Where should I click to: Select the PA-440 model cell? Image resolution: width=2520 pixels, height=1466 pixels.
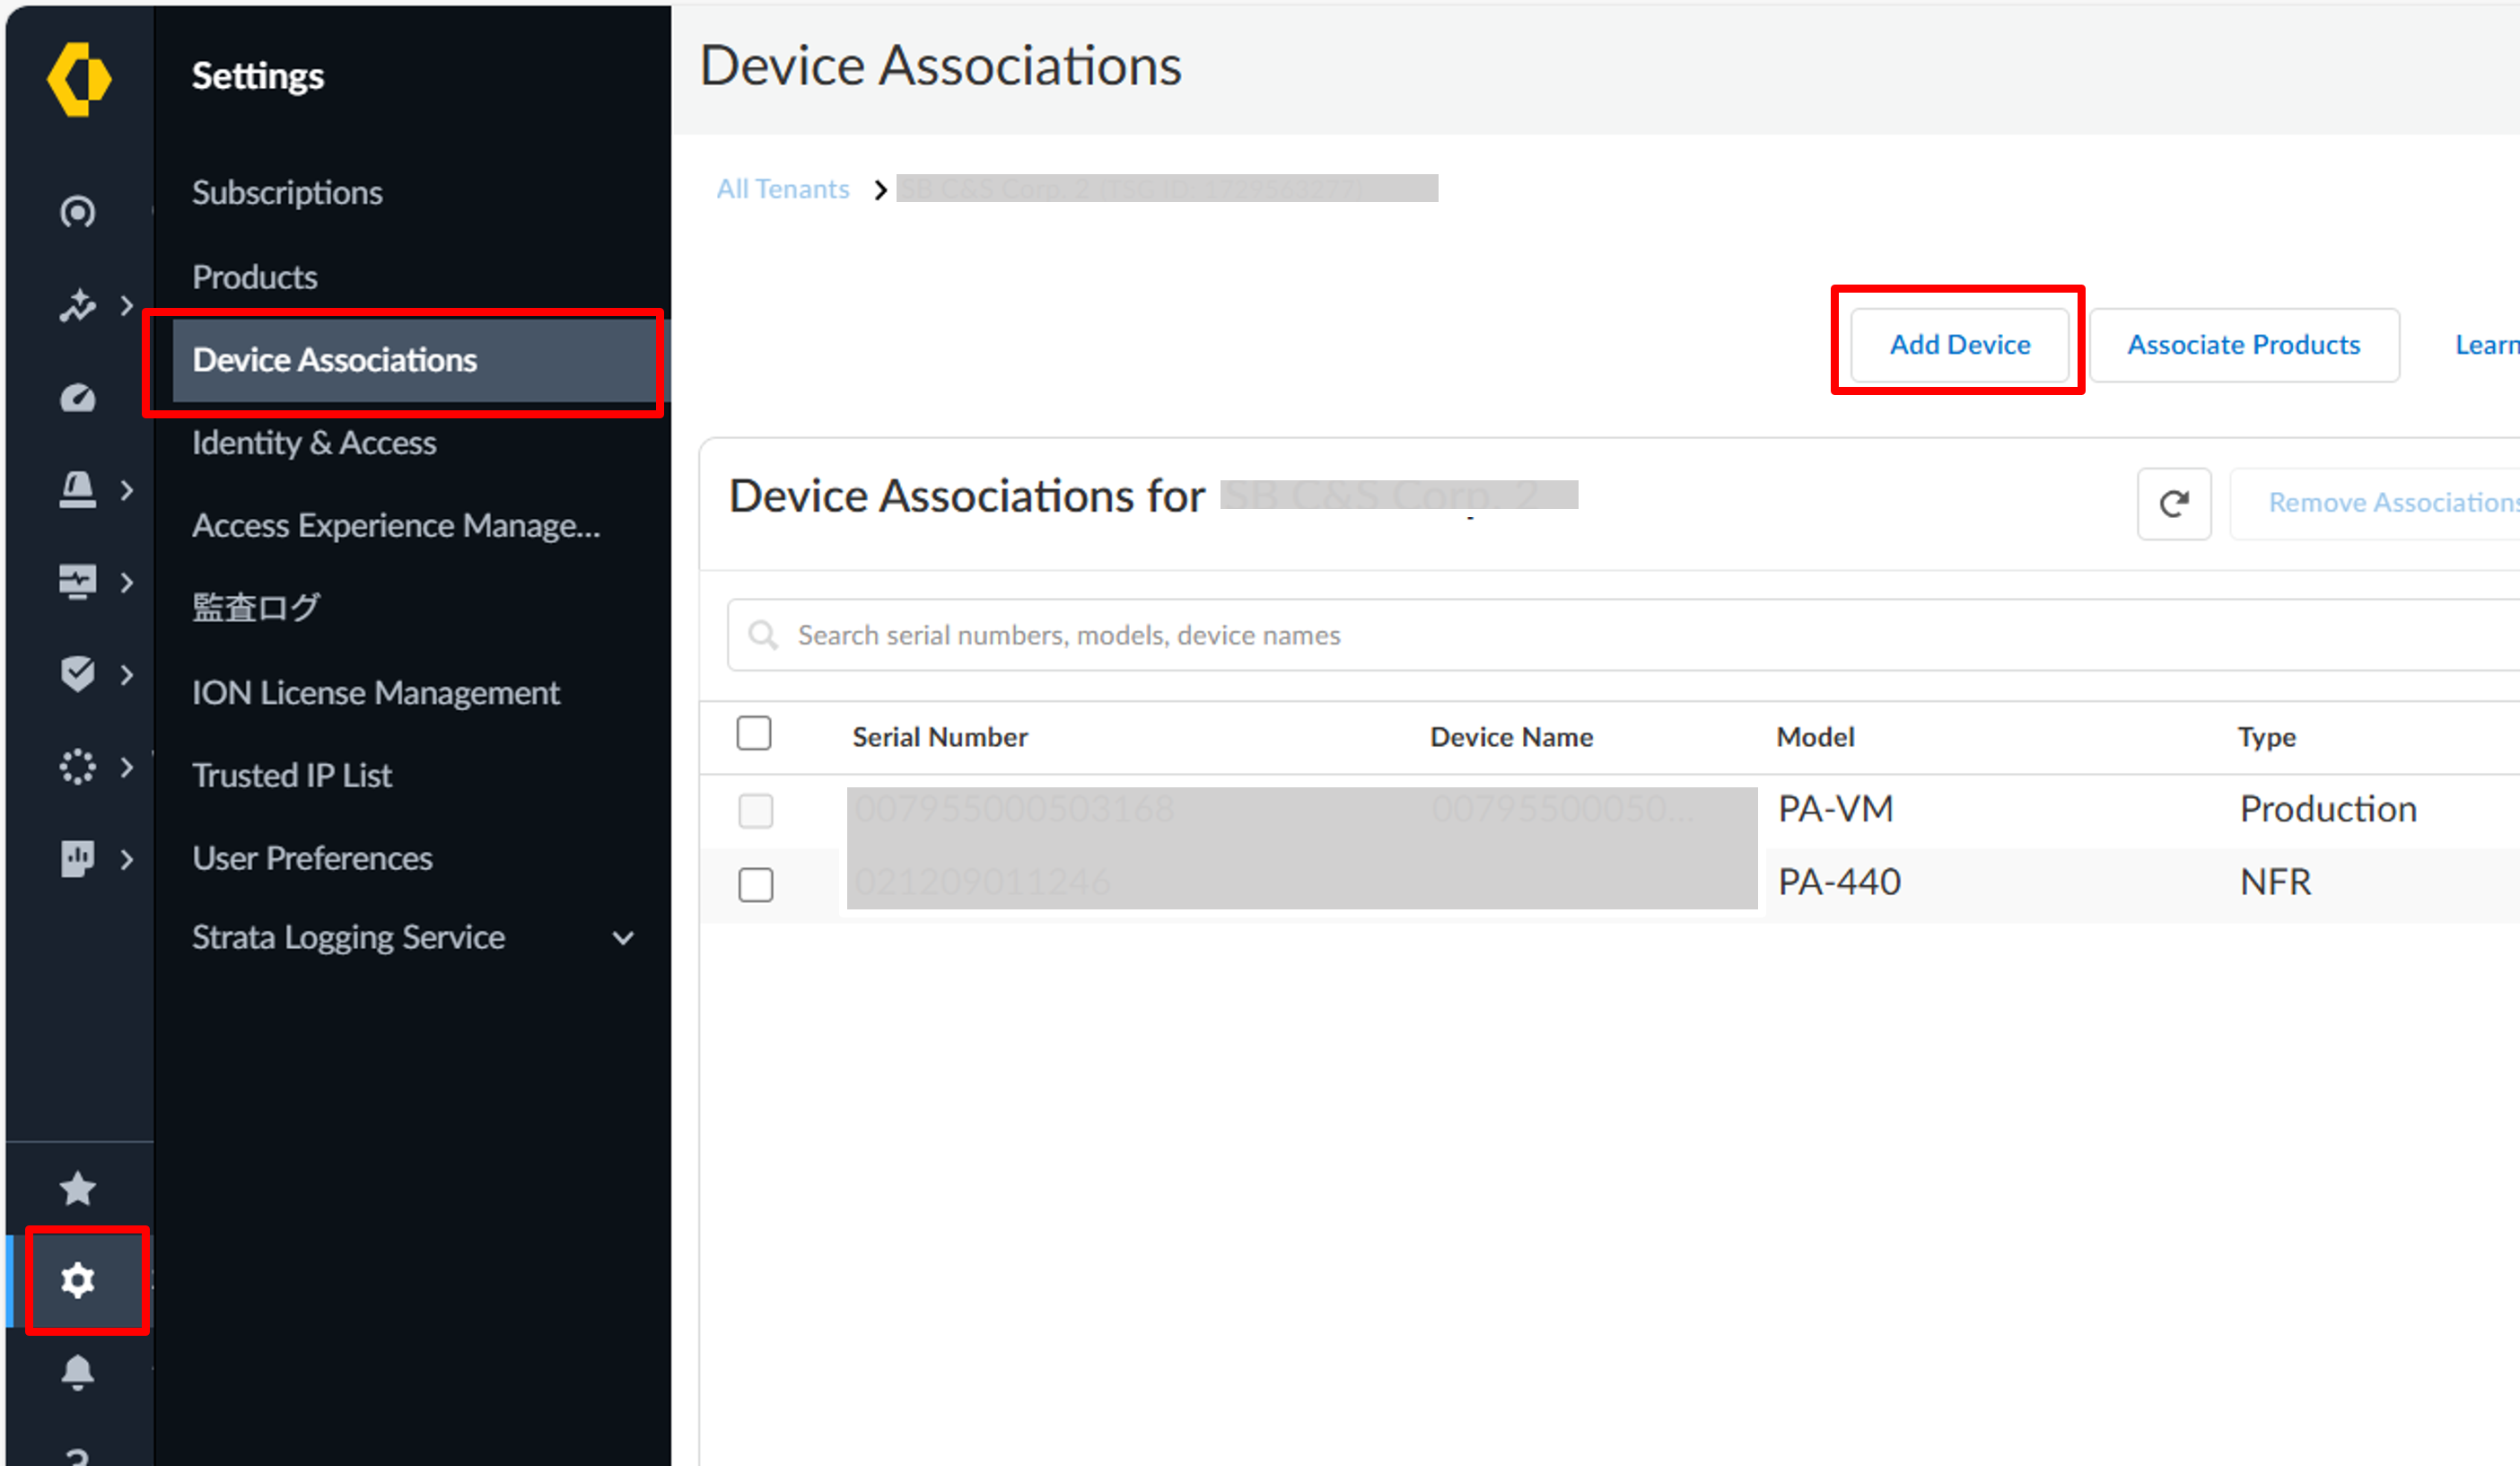point(1839,882)
